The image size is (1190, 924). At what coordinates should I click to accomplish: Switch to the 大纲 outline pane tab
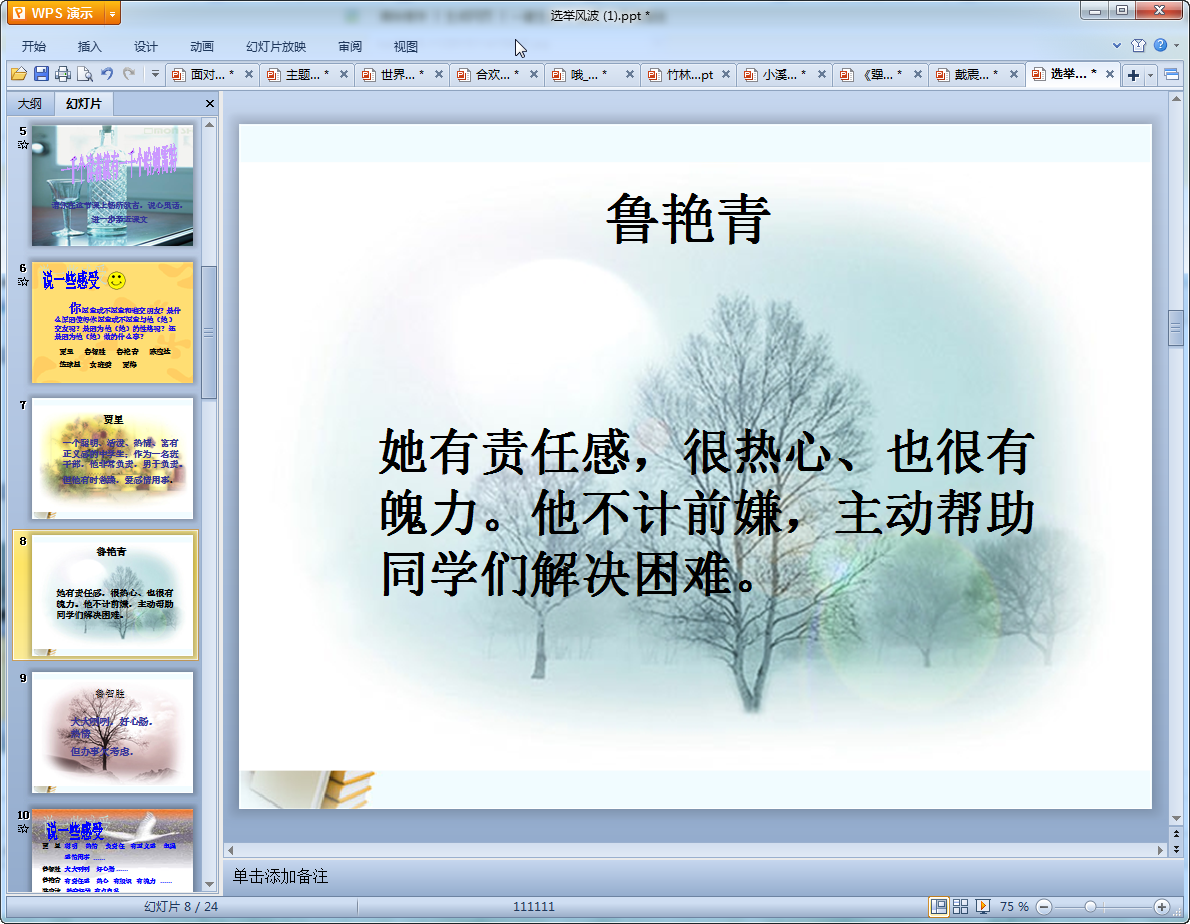[30, 103]
